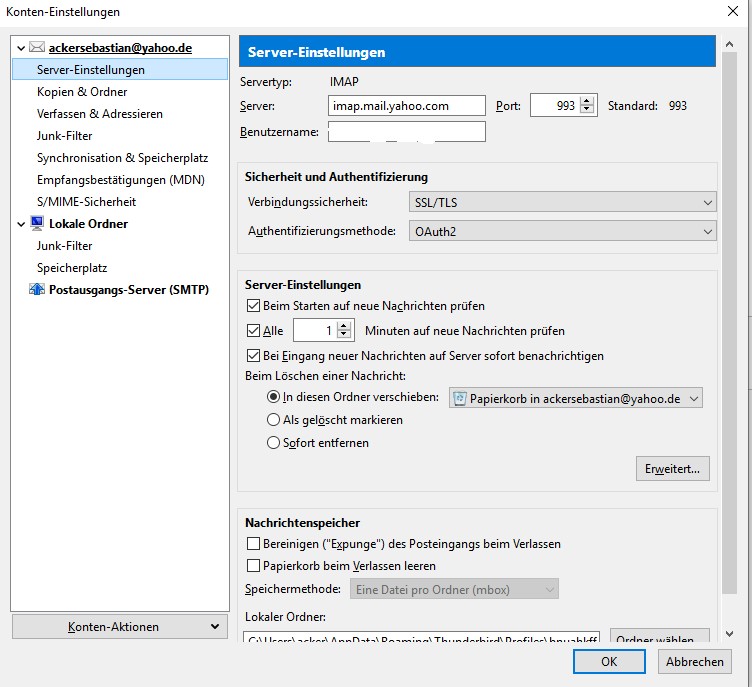752x687 pixels.
Task: Decrease the Port value with down arrow
Action: [x=587, y=110]
